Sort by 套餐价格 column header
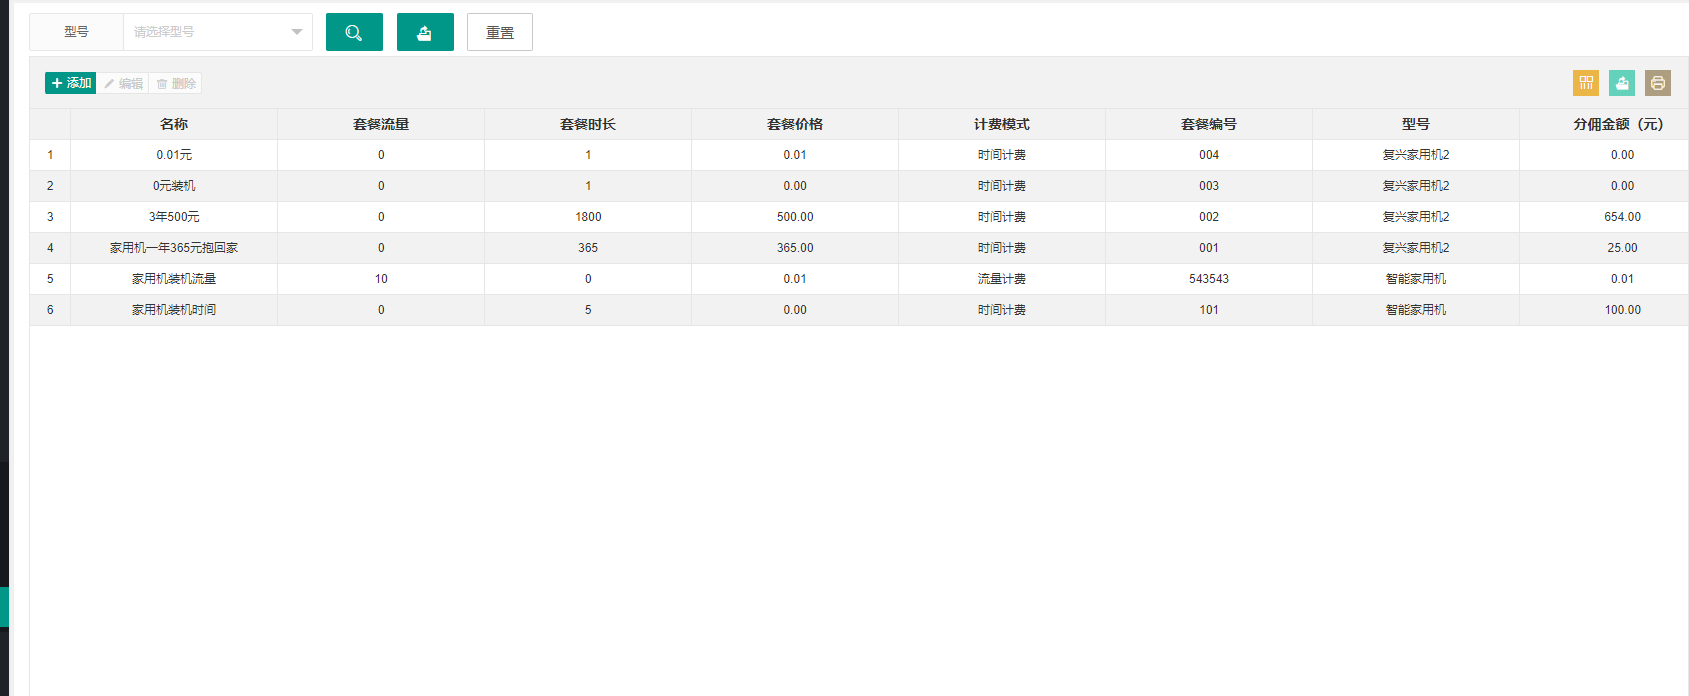The image size is (1689, 696). tap(795, 124)
